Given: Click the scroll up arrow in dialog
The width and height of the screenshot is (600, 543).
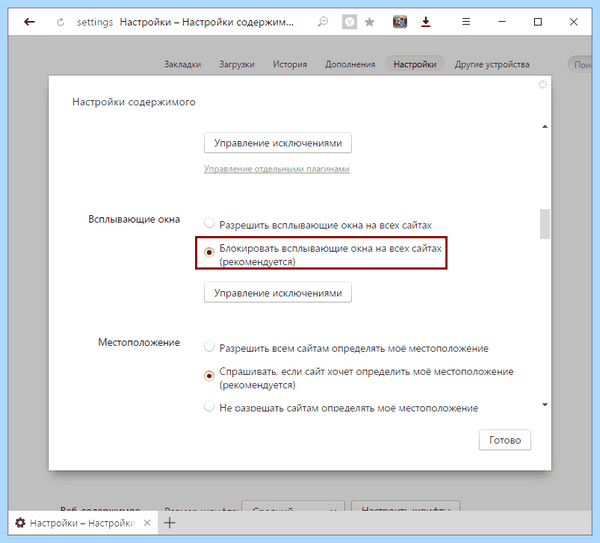Looking at the screenshot, I should (545, 127).
